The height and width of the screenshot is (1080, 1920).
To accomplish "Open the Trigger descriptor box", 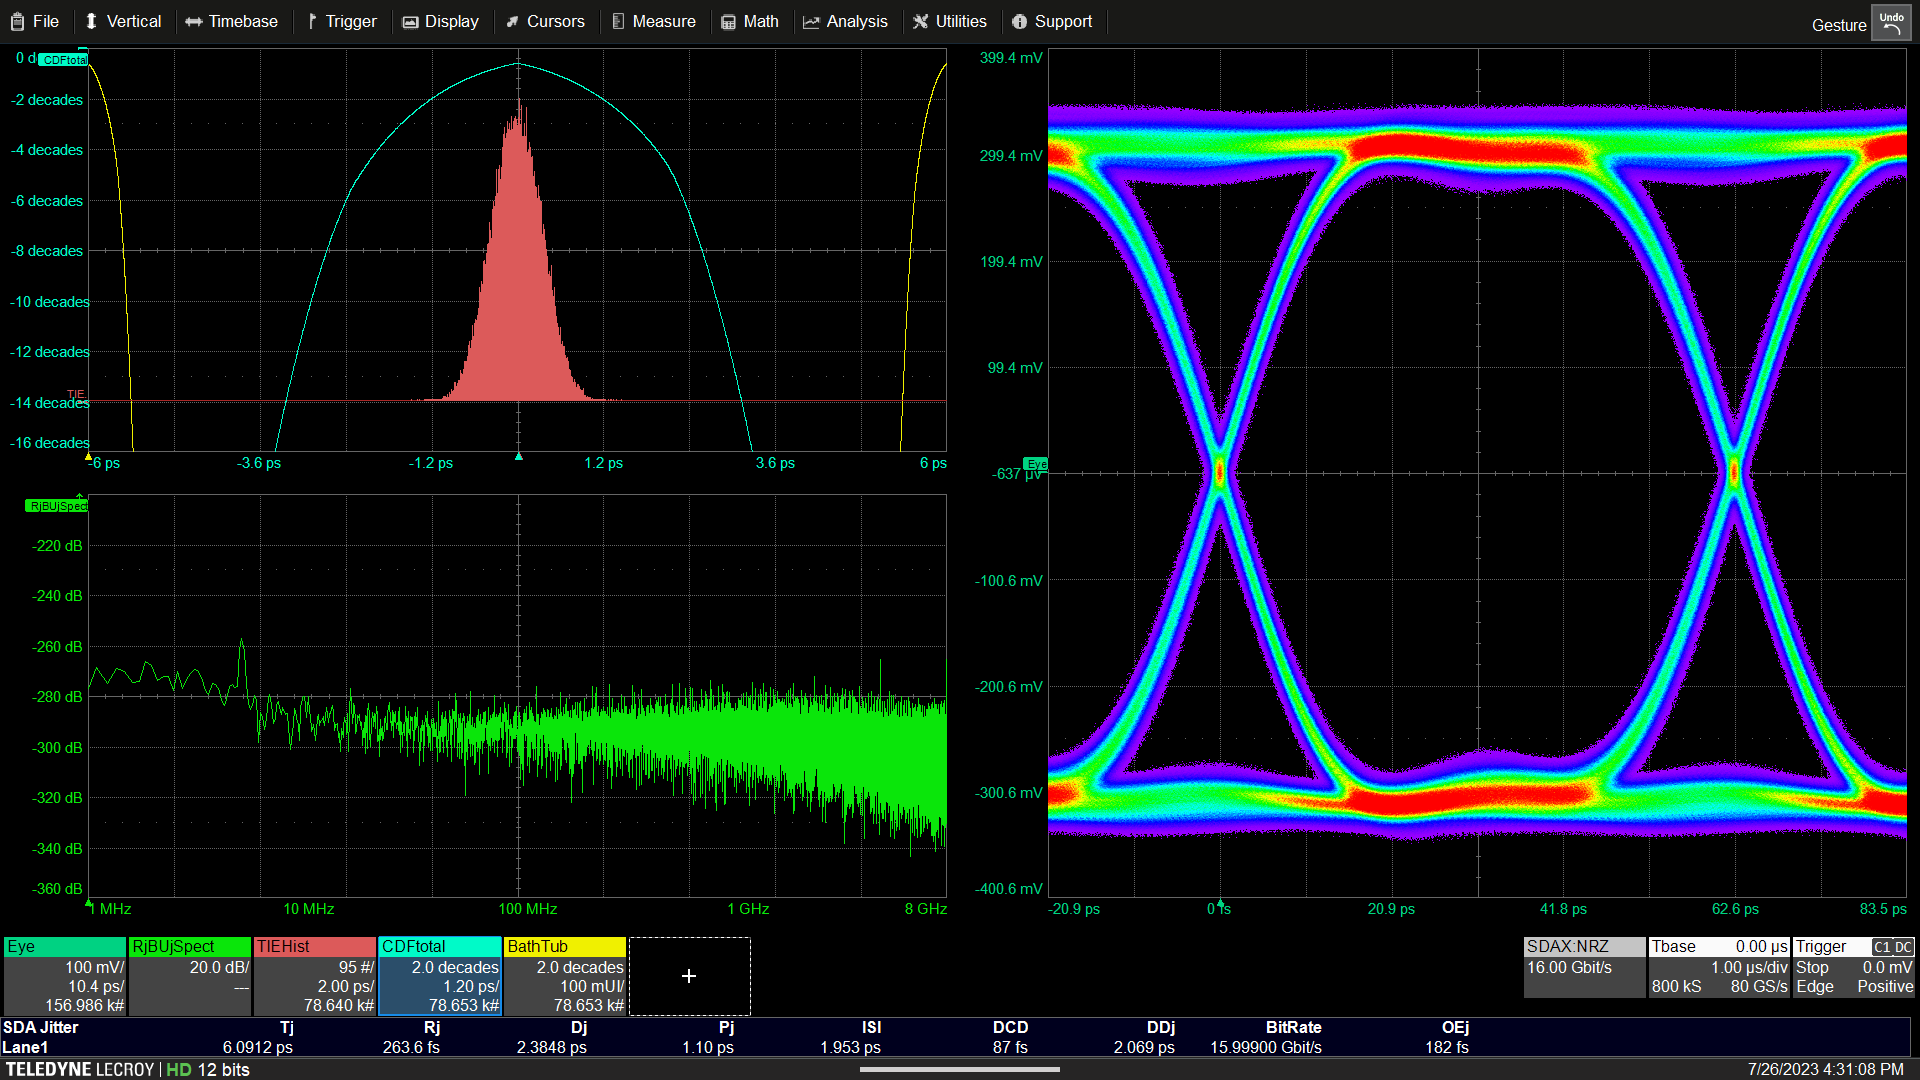I will (1853, 967).
